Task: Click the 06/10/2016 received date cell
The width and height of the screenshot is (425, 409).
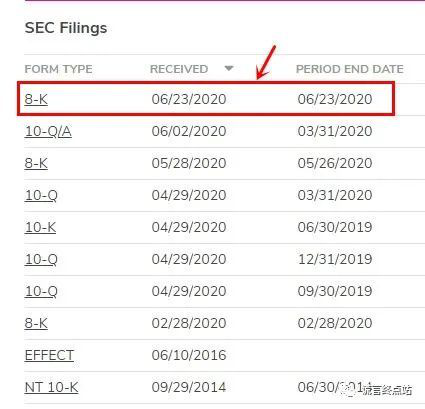Action: (189, 355)
